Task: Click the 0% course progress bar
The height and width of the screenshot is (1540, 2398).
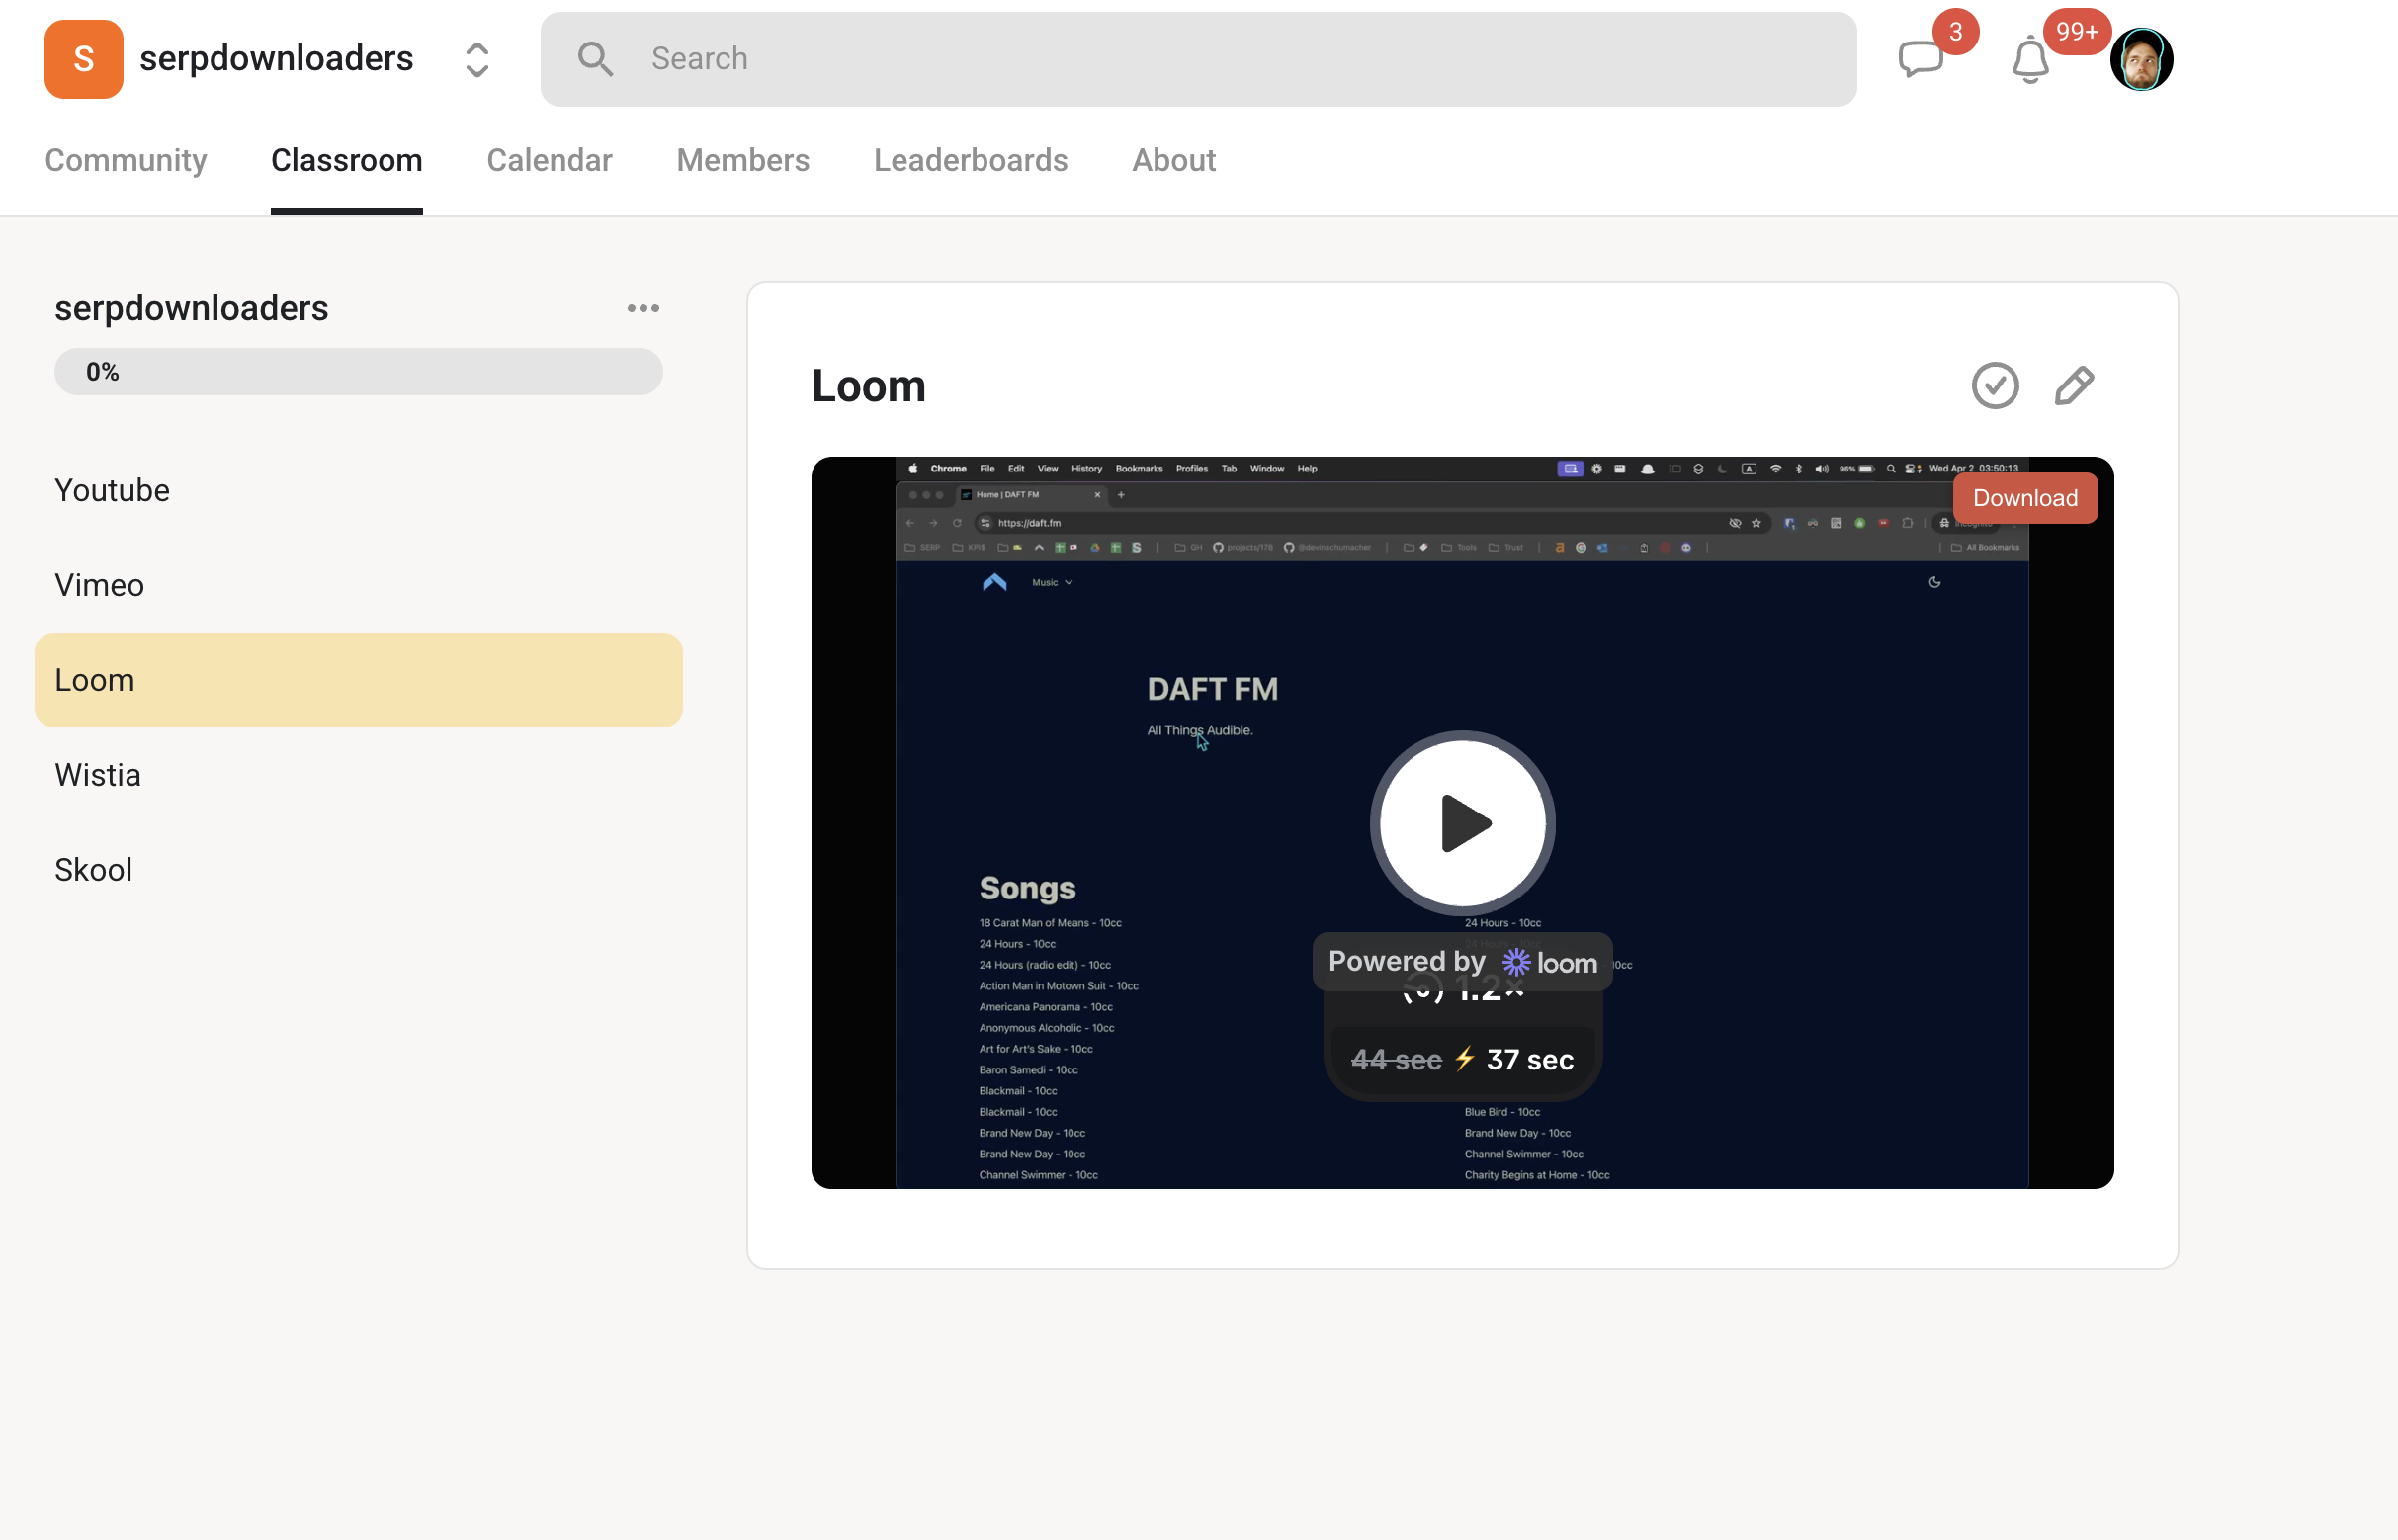Action: 358,372
